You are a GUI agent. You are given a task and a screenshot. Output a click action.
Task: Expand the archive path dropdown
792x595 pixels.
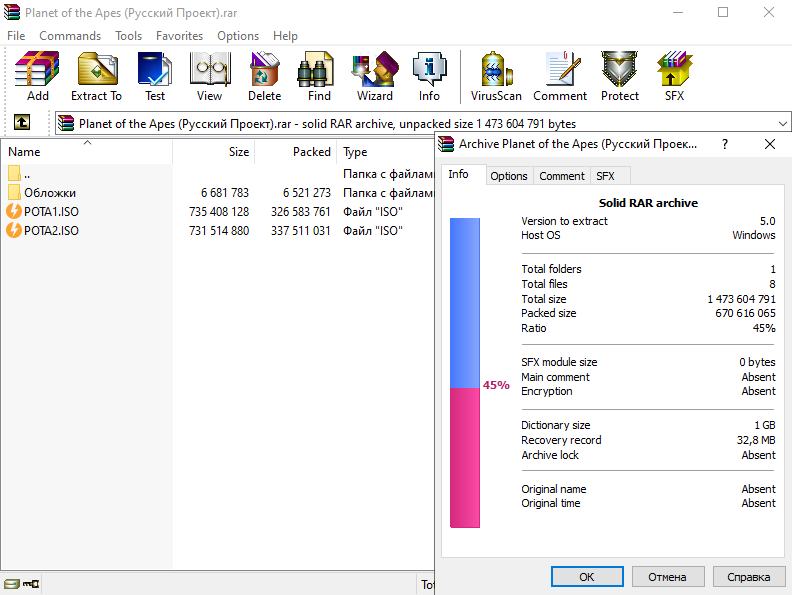781,124
